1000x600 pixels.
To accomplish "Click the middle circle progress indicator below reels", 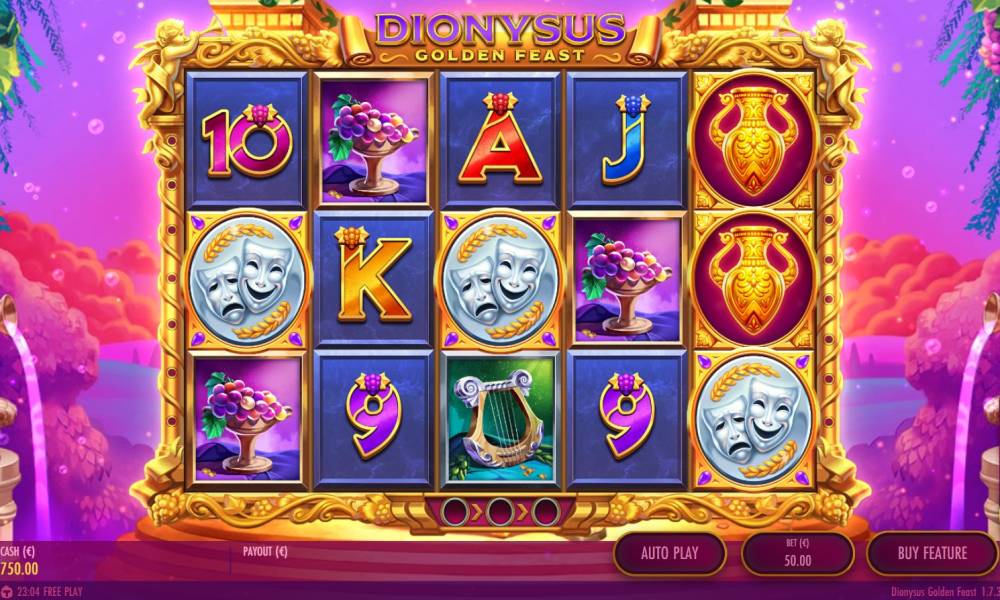I will pyautogui.click(x=501, y=511).
